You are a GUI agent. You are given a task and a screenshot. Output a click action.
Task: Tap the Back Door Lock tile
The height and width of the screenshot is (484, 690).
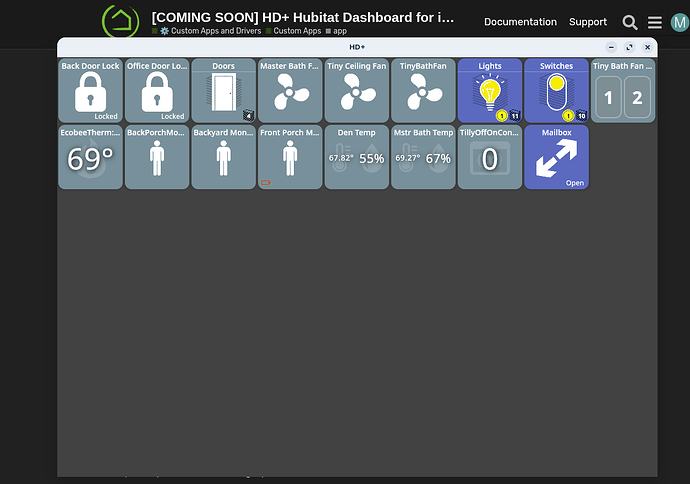click(x=90, y=91)
